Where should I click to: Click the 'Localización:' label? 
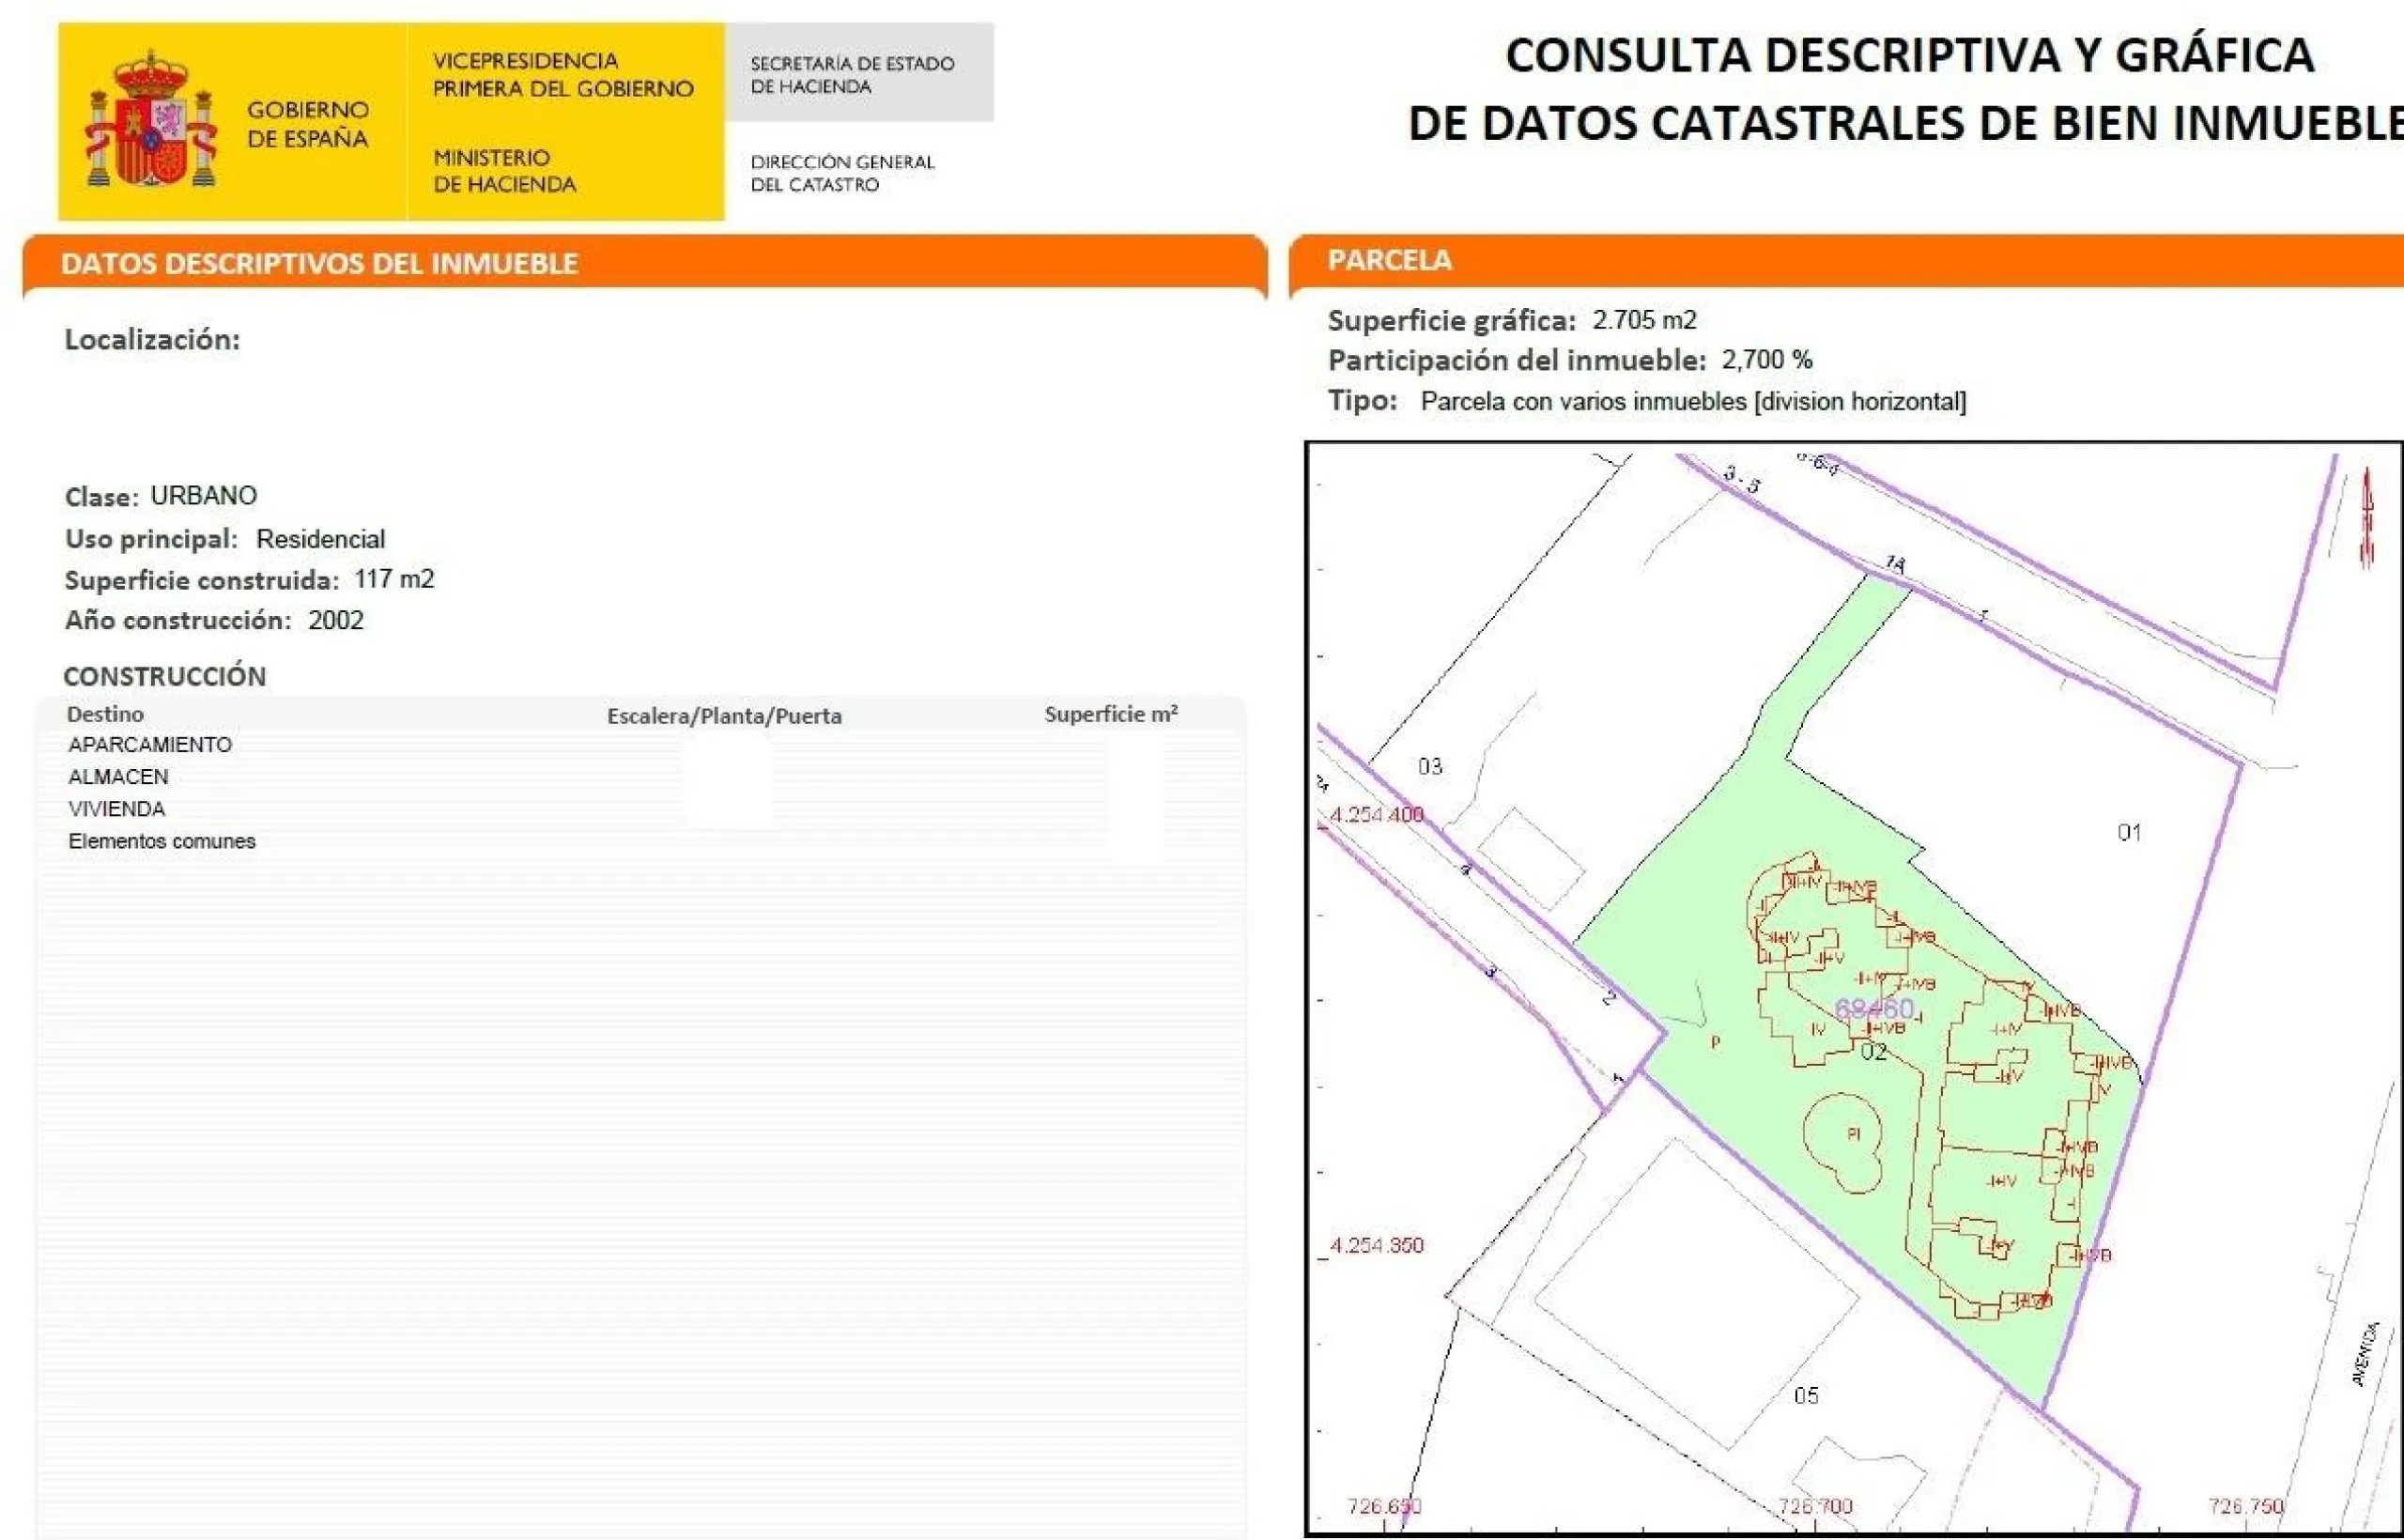[x=152, y=340]
